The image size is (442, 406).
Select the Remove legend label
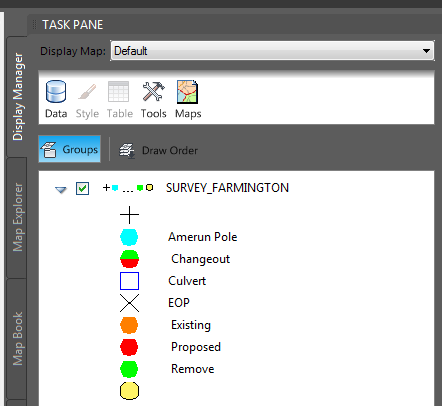coord(192,369)
